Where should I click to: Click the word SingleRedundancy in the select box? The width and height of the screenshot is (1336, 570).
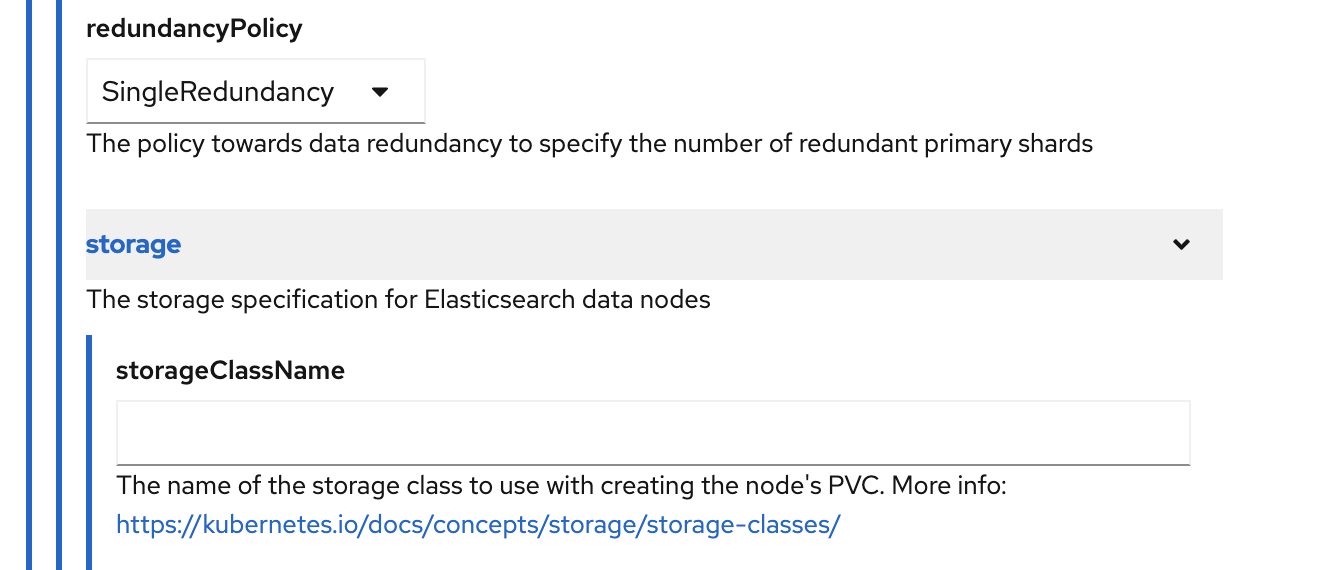point(217,92)
